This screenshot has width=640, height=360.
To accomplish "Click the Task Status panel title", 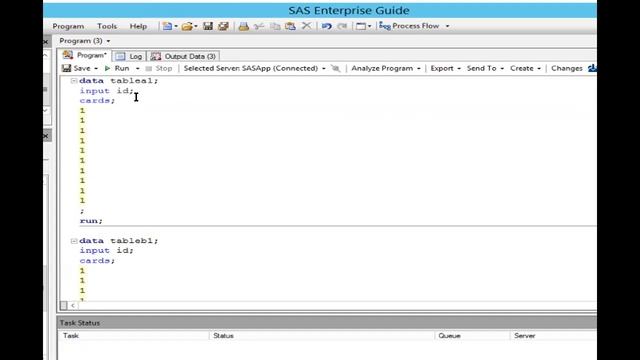I will click(80, 323).
